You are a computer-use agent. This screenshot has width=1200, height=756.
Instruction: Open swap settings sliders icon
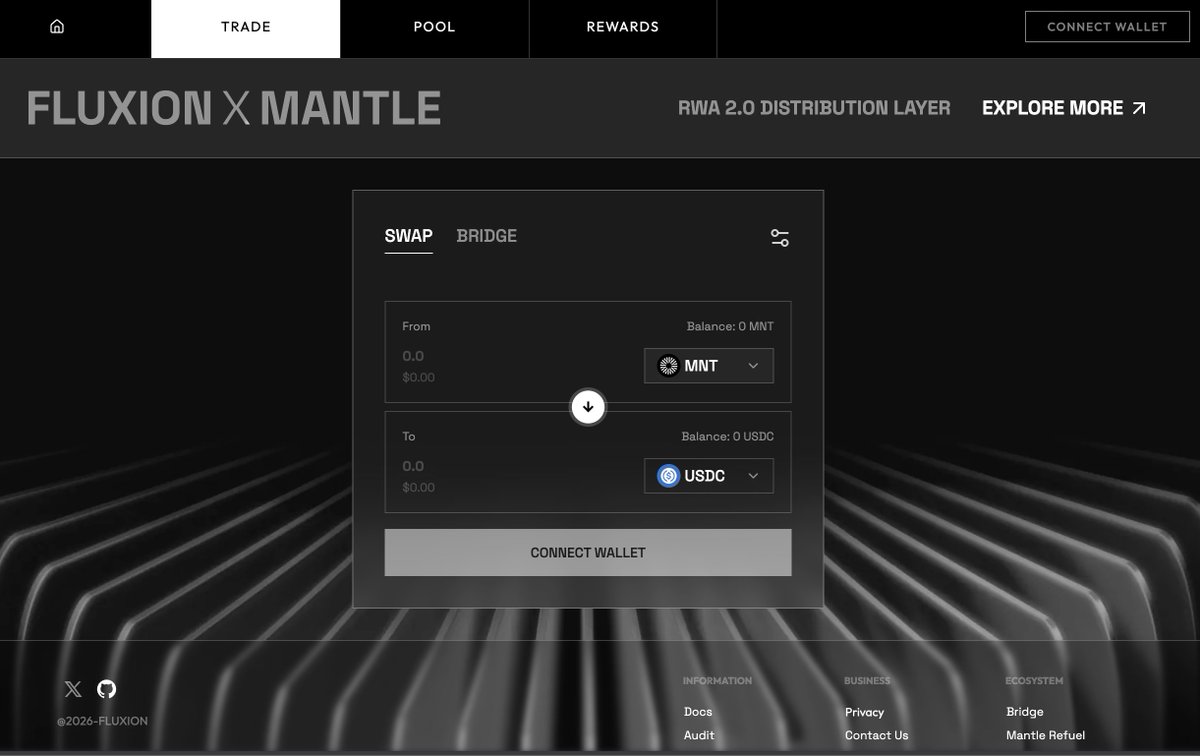point(780,238)
